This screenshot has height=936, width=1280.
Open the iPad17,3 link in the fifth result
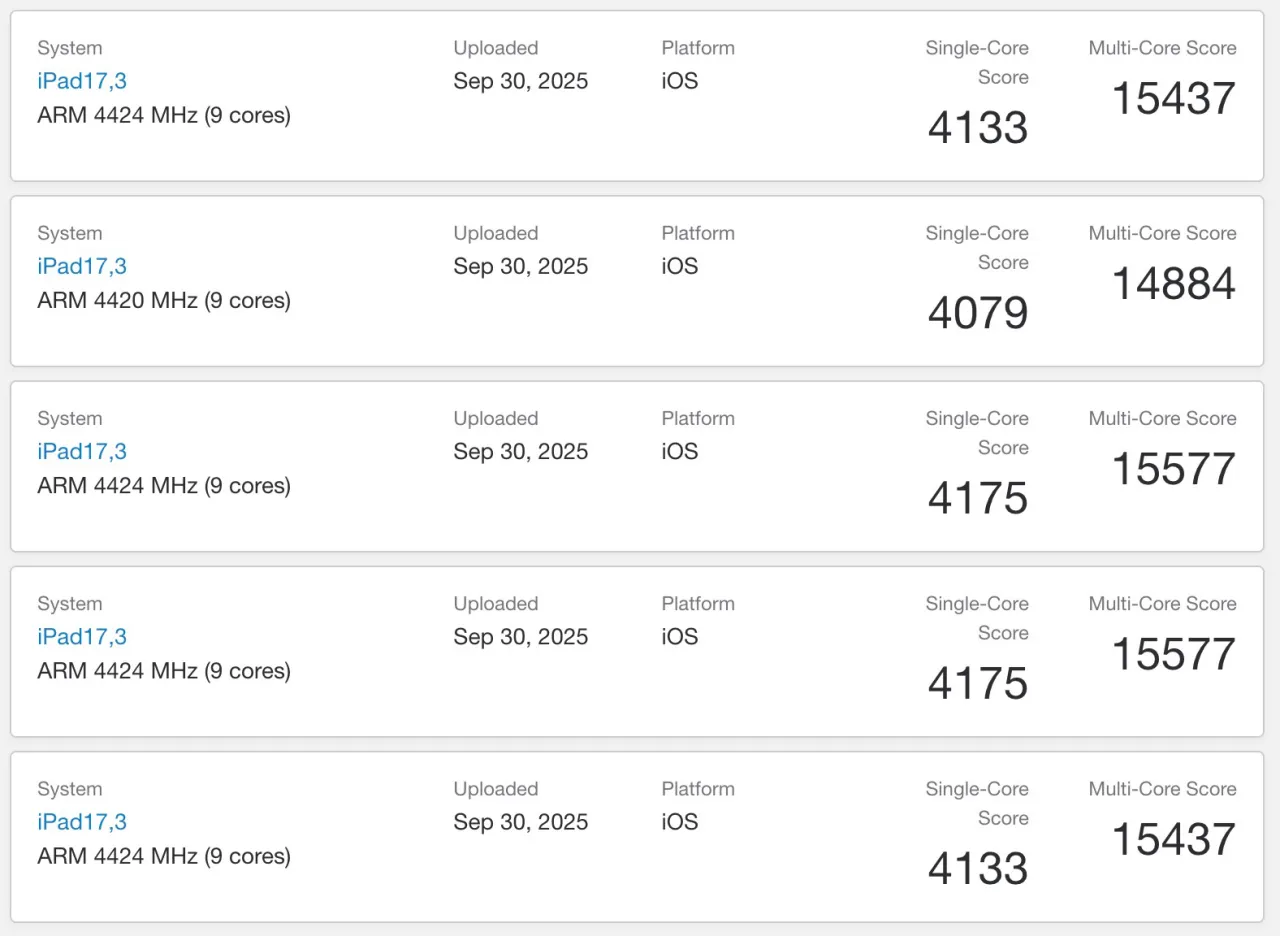pyautogui.click(x=82, y=822)
